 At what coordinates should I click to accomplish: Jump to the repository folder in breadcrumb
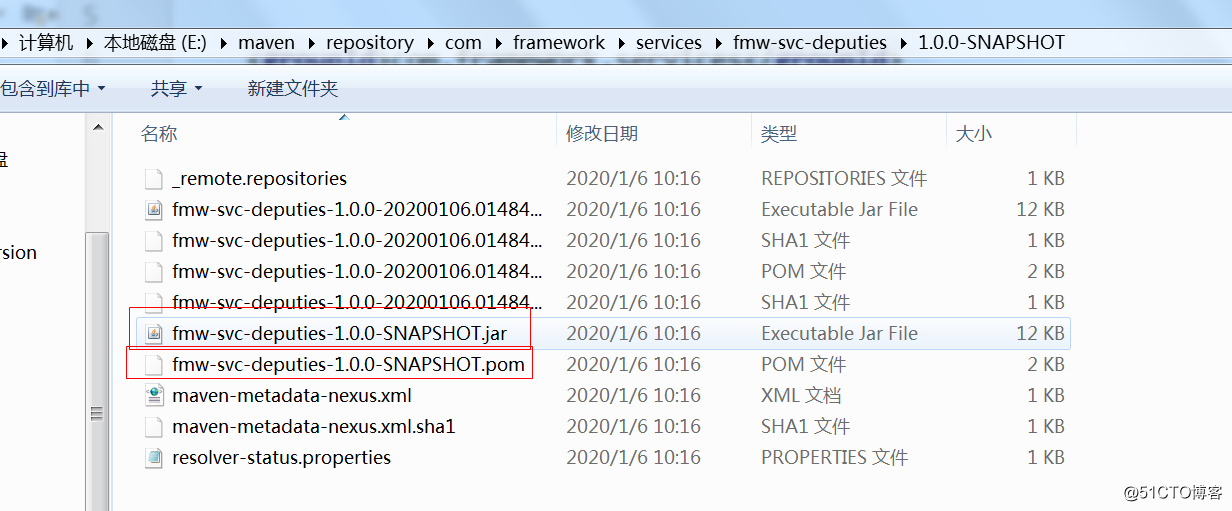click(370, 43)
